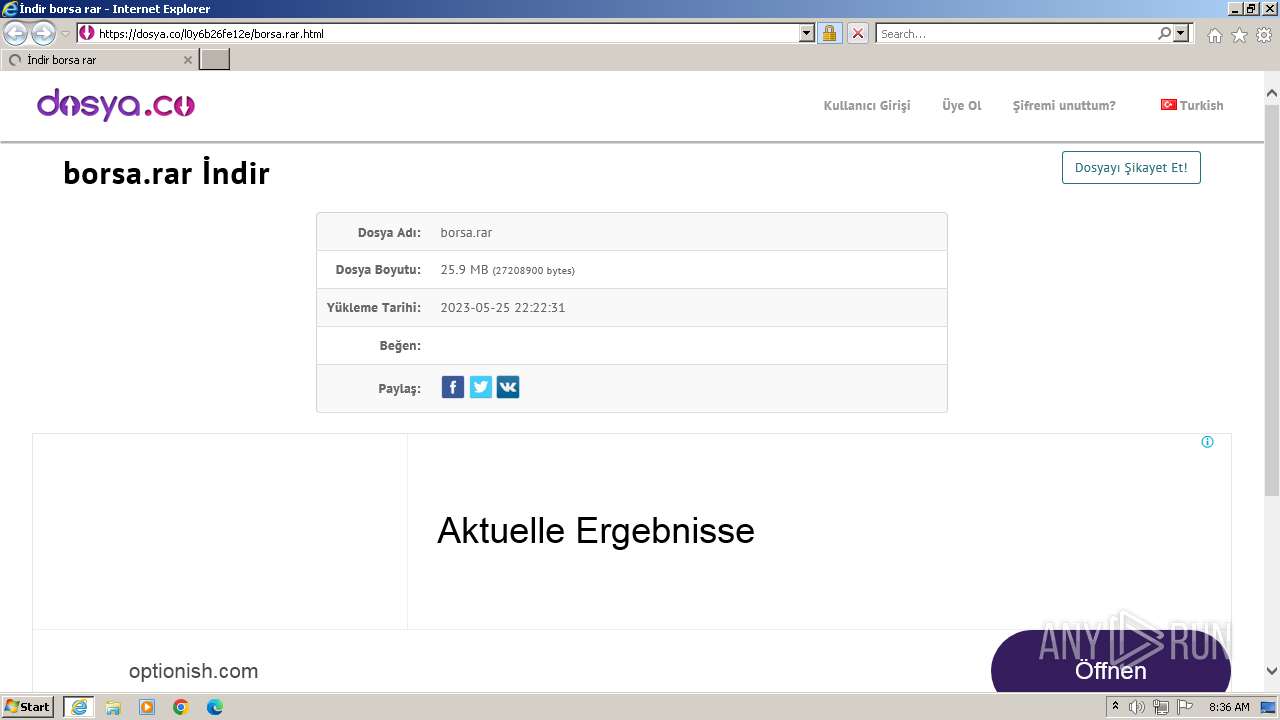
Task: Click the browser Forward arrow button
Action: [43, 33]
